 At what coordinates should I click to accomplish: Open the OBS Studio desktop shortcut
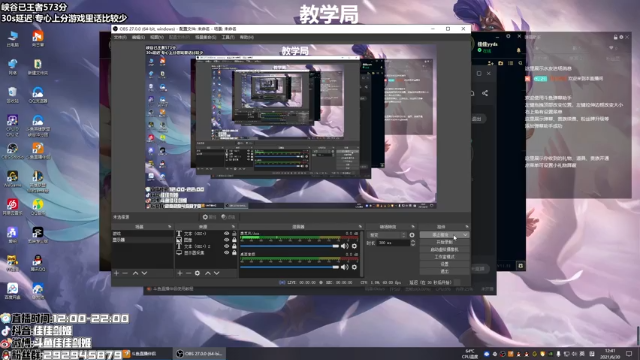(13, 151)
